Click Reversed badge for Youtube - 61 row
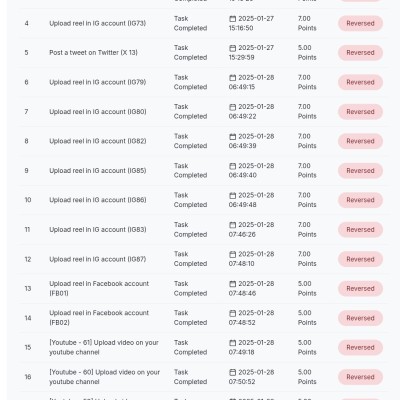 [360, 347]
